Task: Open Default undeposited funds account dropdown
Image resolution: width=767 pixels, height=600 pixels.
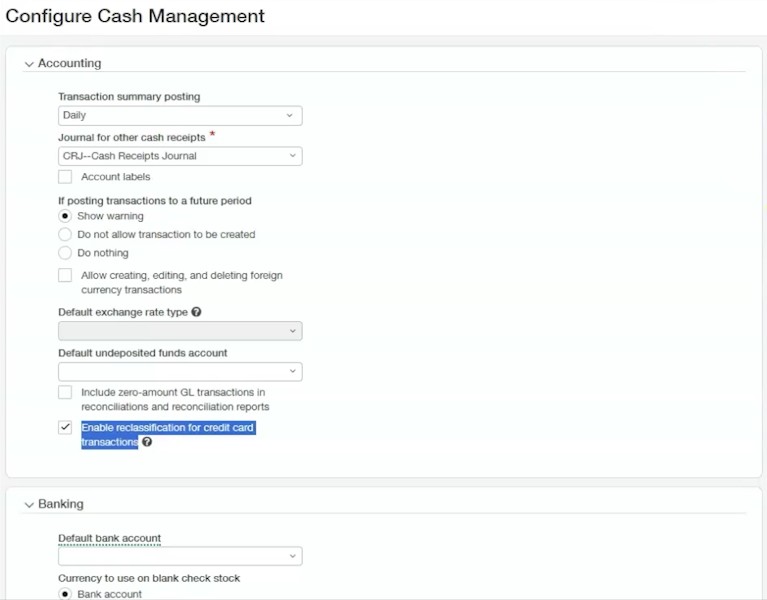Action: click(180, 372)
